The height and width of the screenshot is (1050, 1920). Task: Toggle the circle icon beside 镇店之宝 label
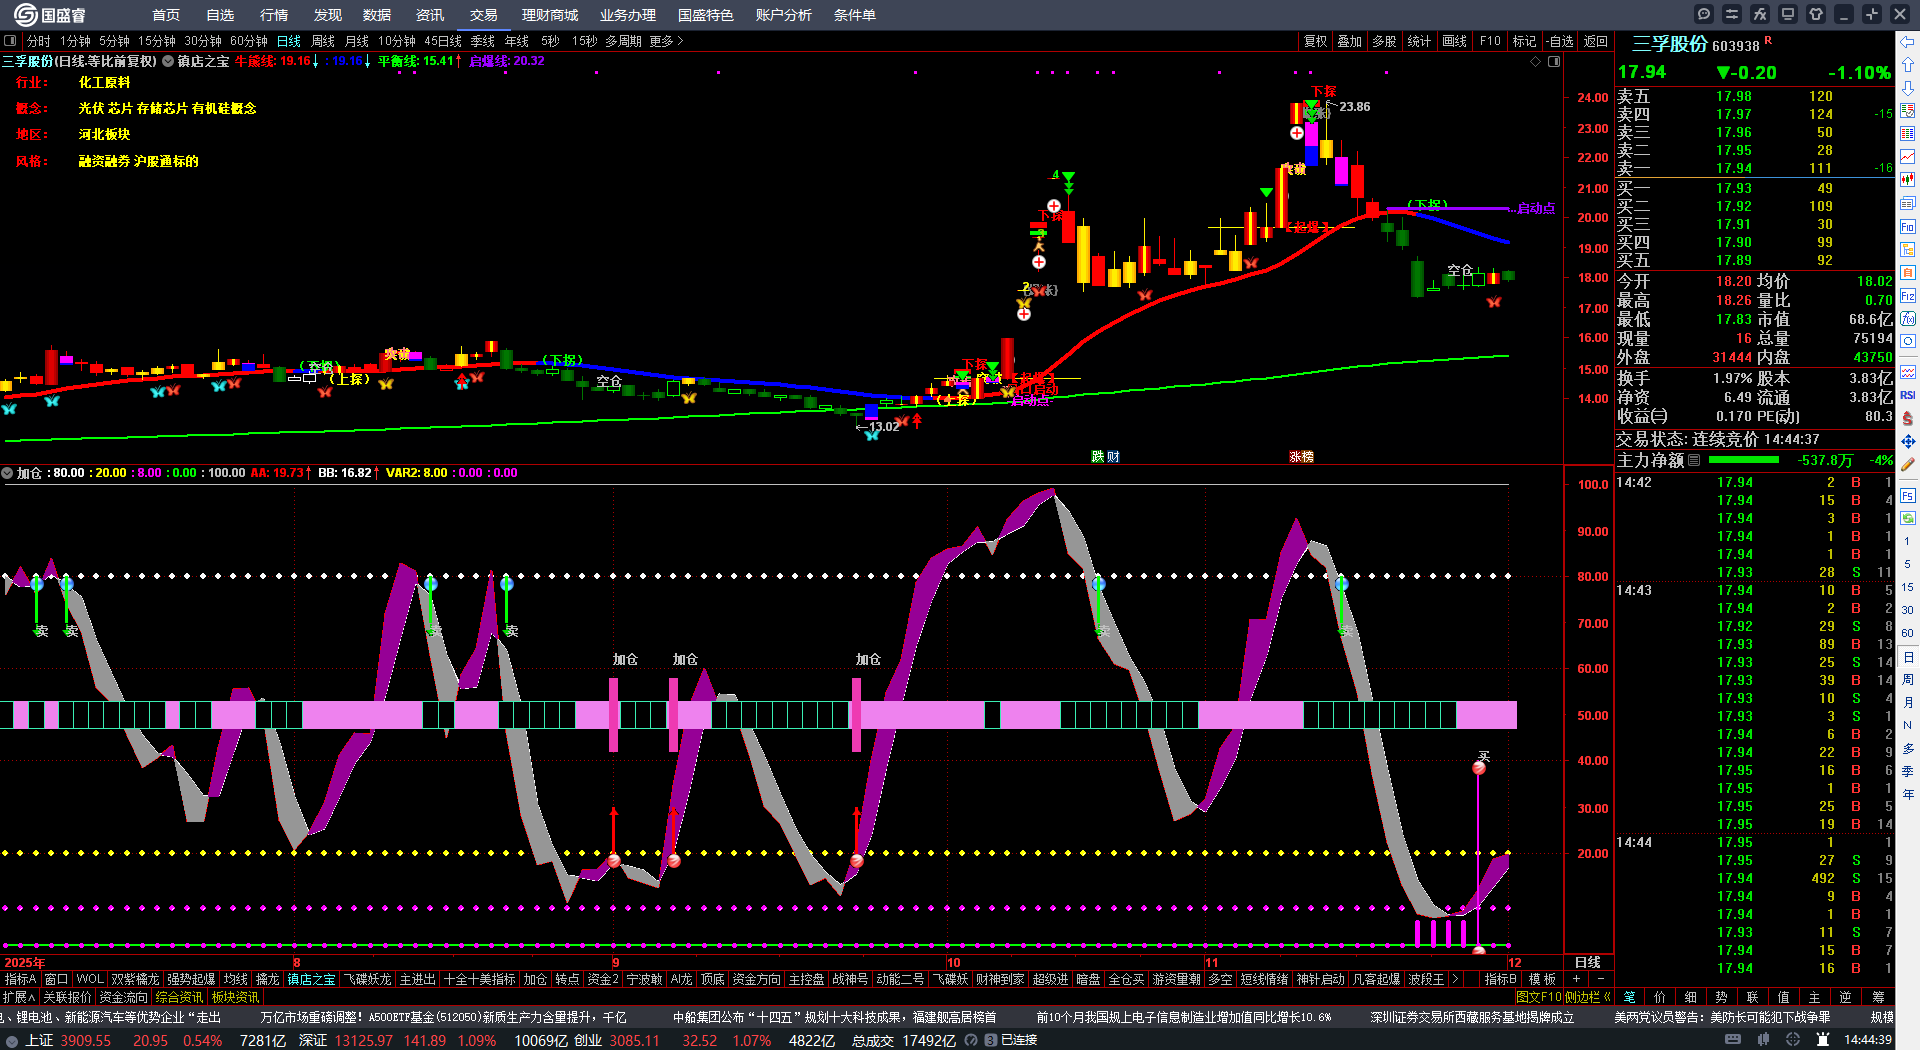tap(168, 61)
